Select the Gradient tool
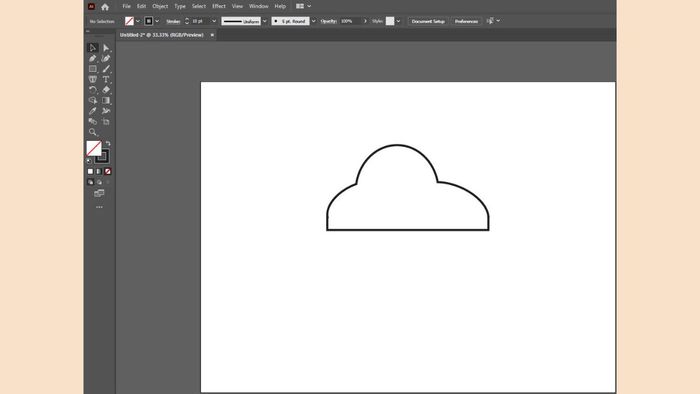700x394 pixels. pyautogui.click(x=106, y=100)
